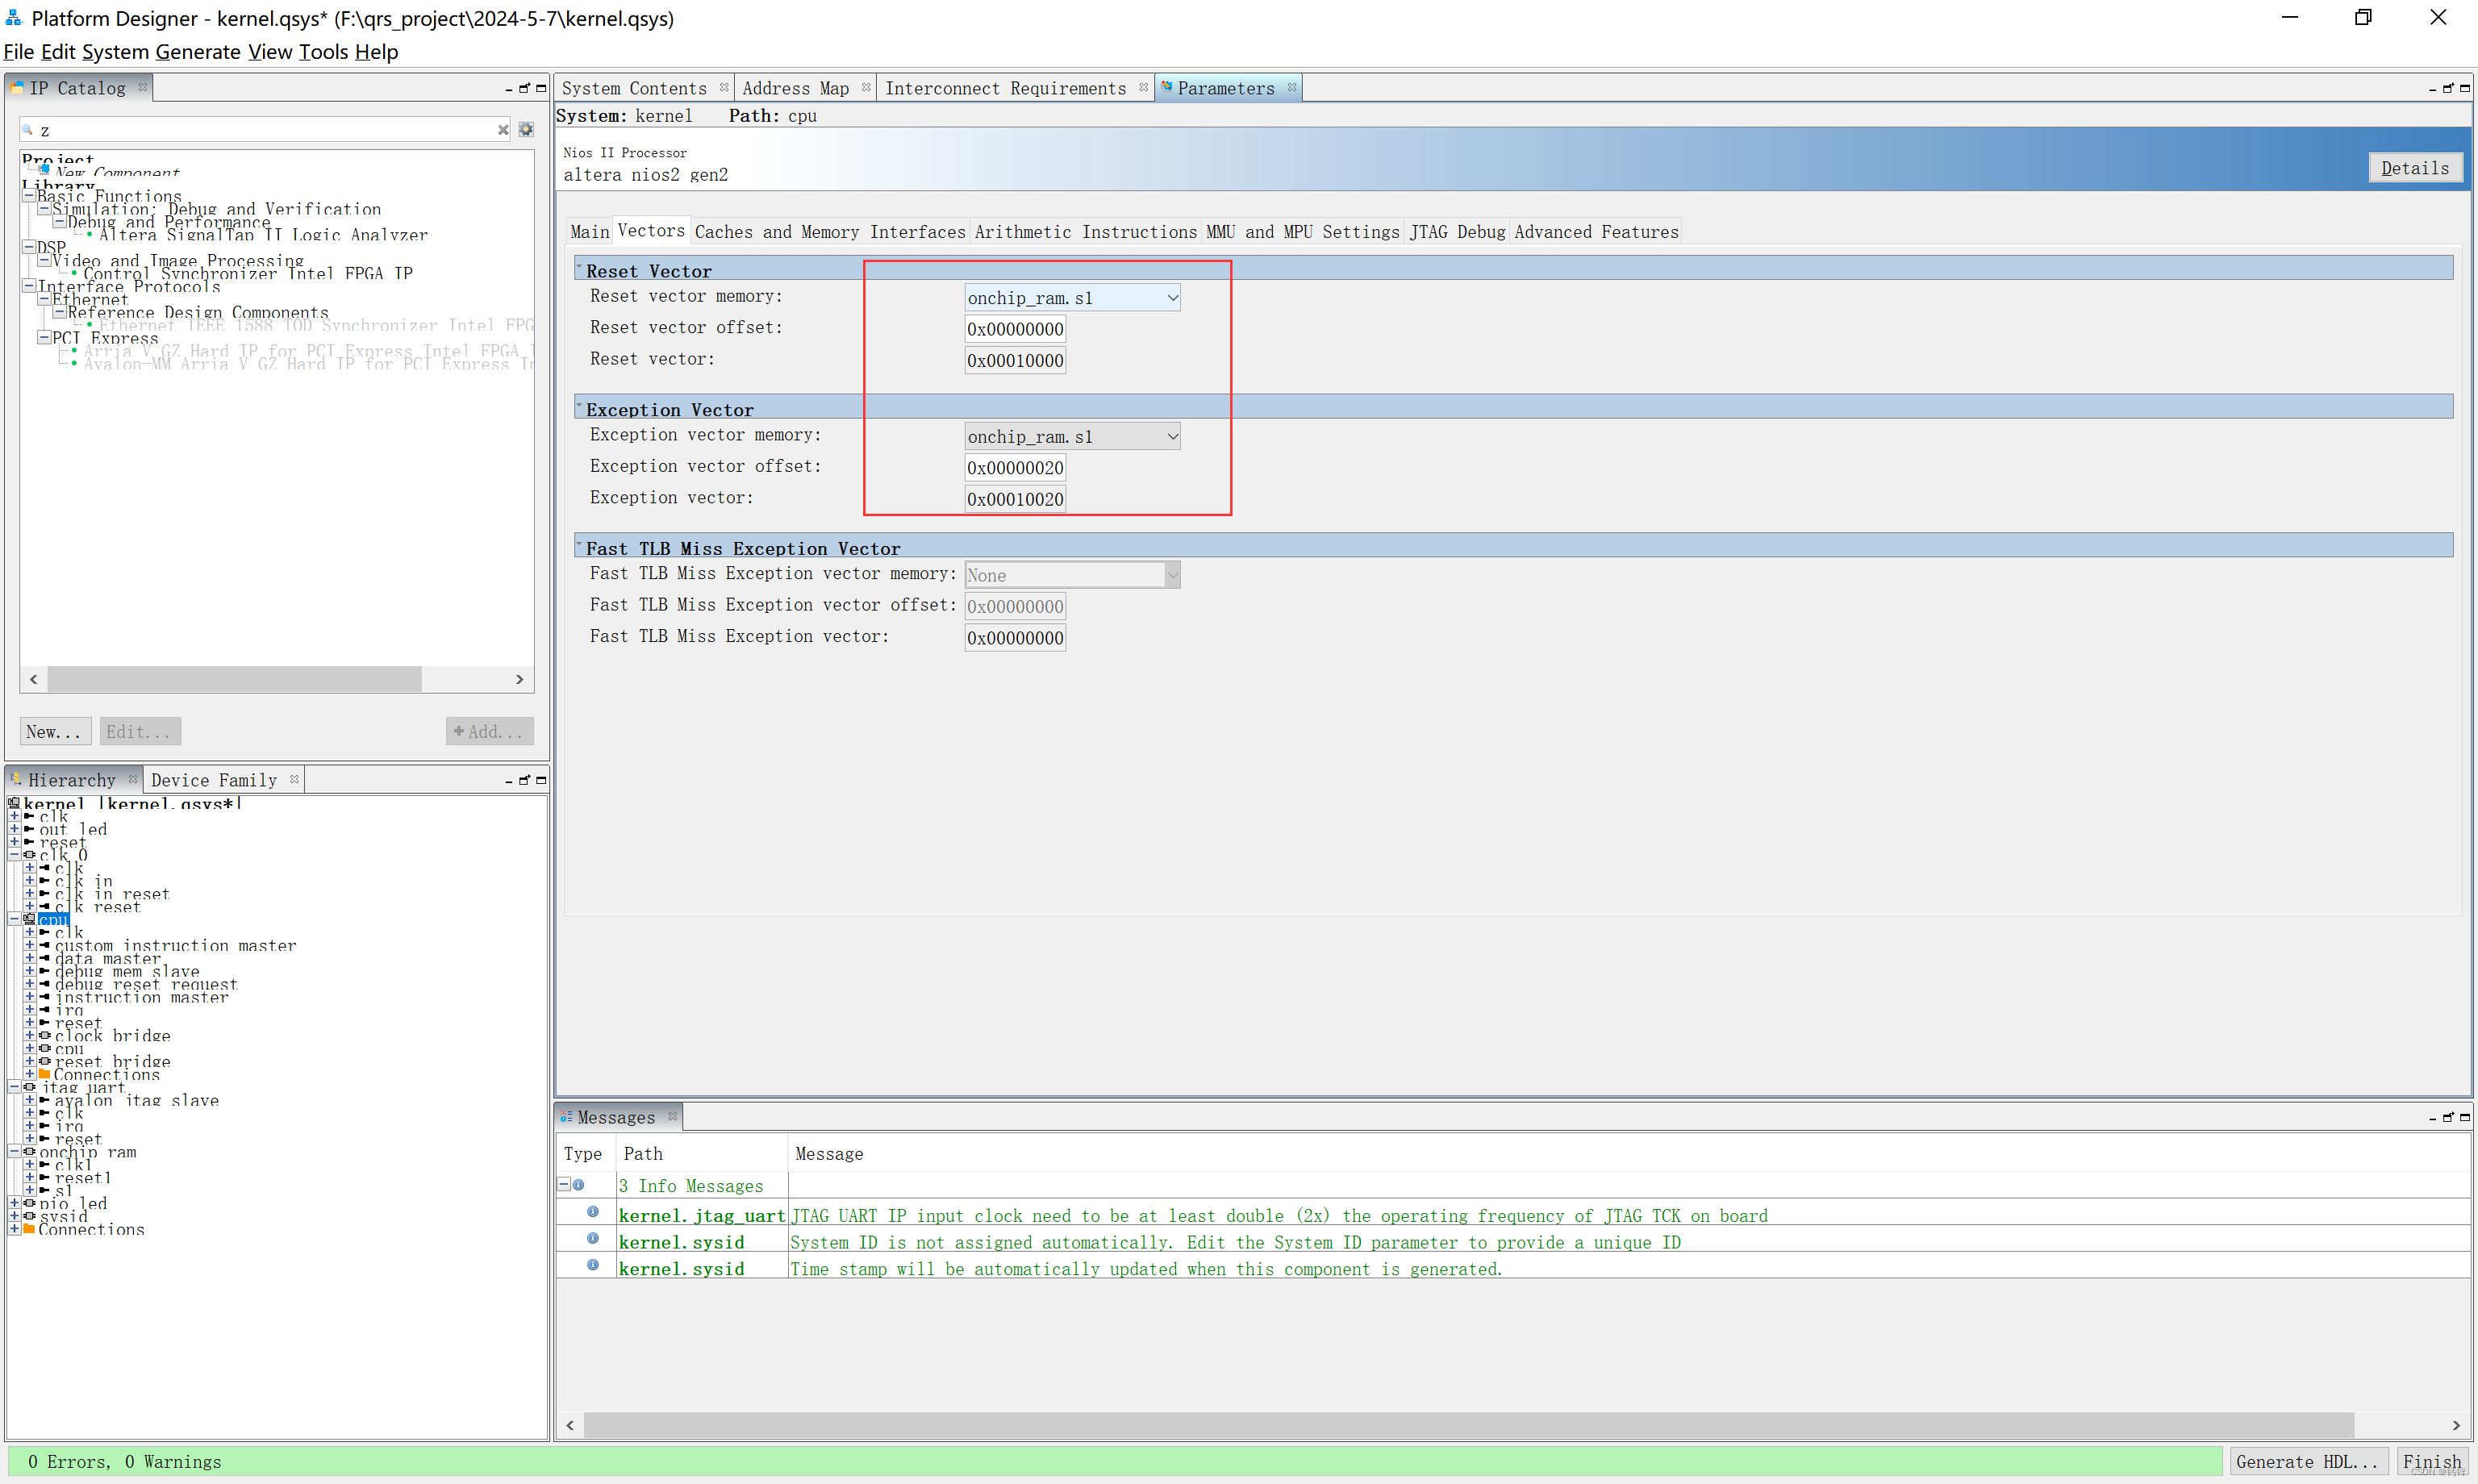This screenshot has height=1484, width=2478.
Task: Click the cpu component icon in Hierarchy
Action: click(x=29, y=919)
